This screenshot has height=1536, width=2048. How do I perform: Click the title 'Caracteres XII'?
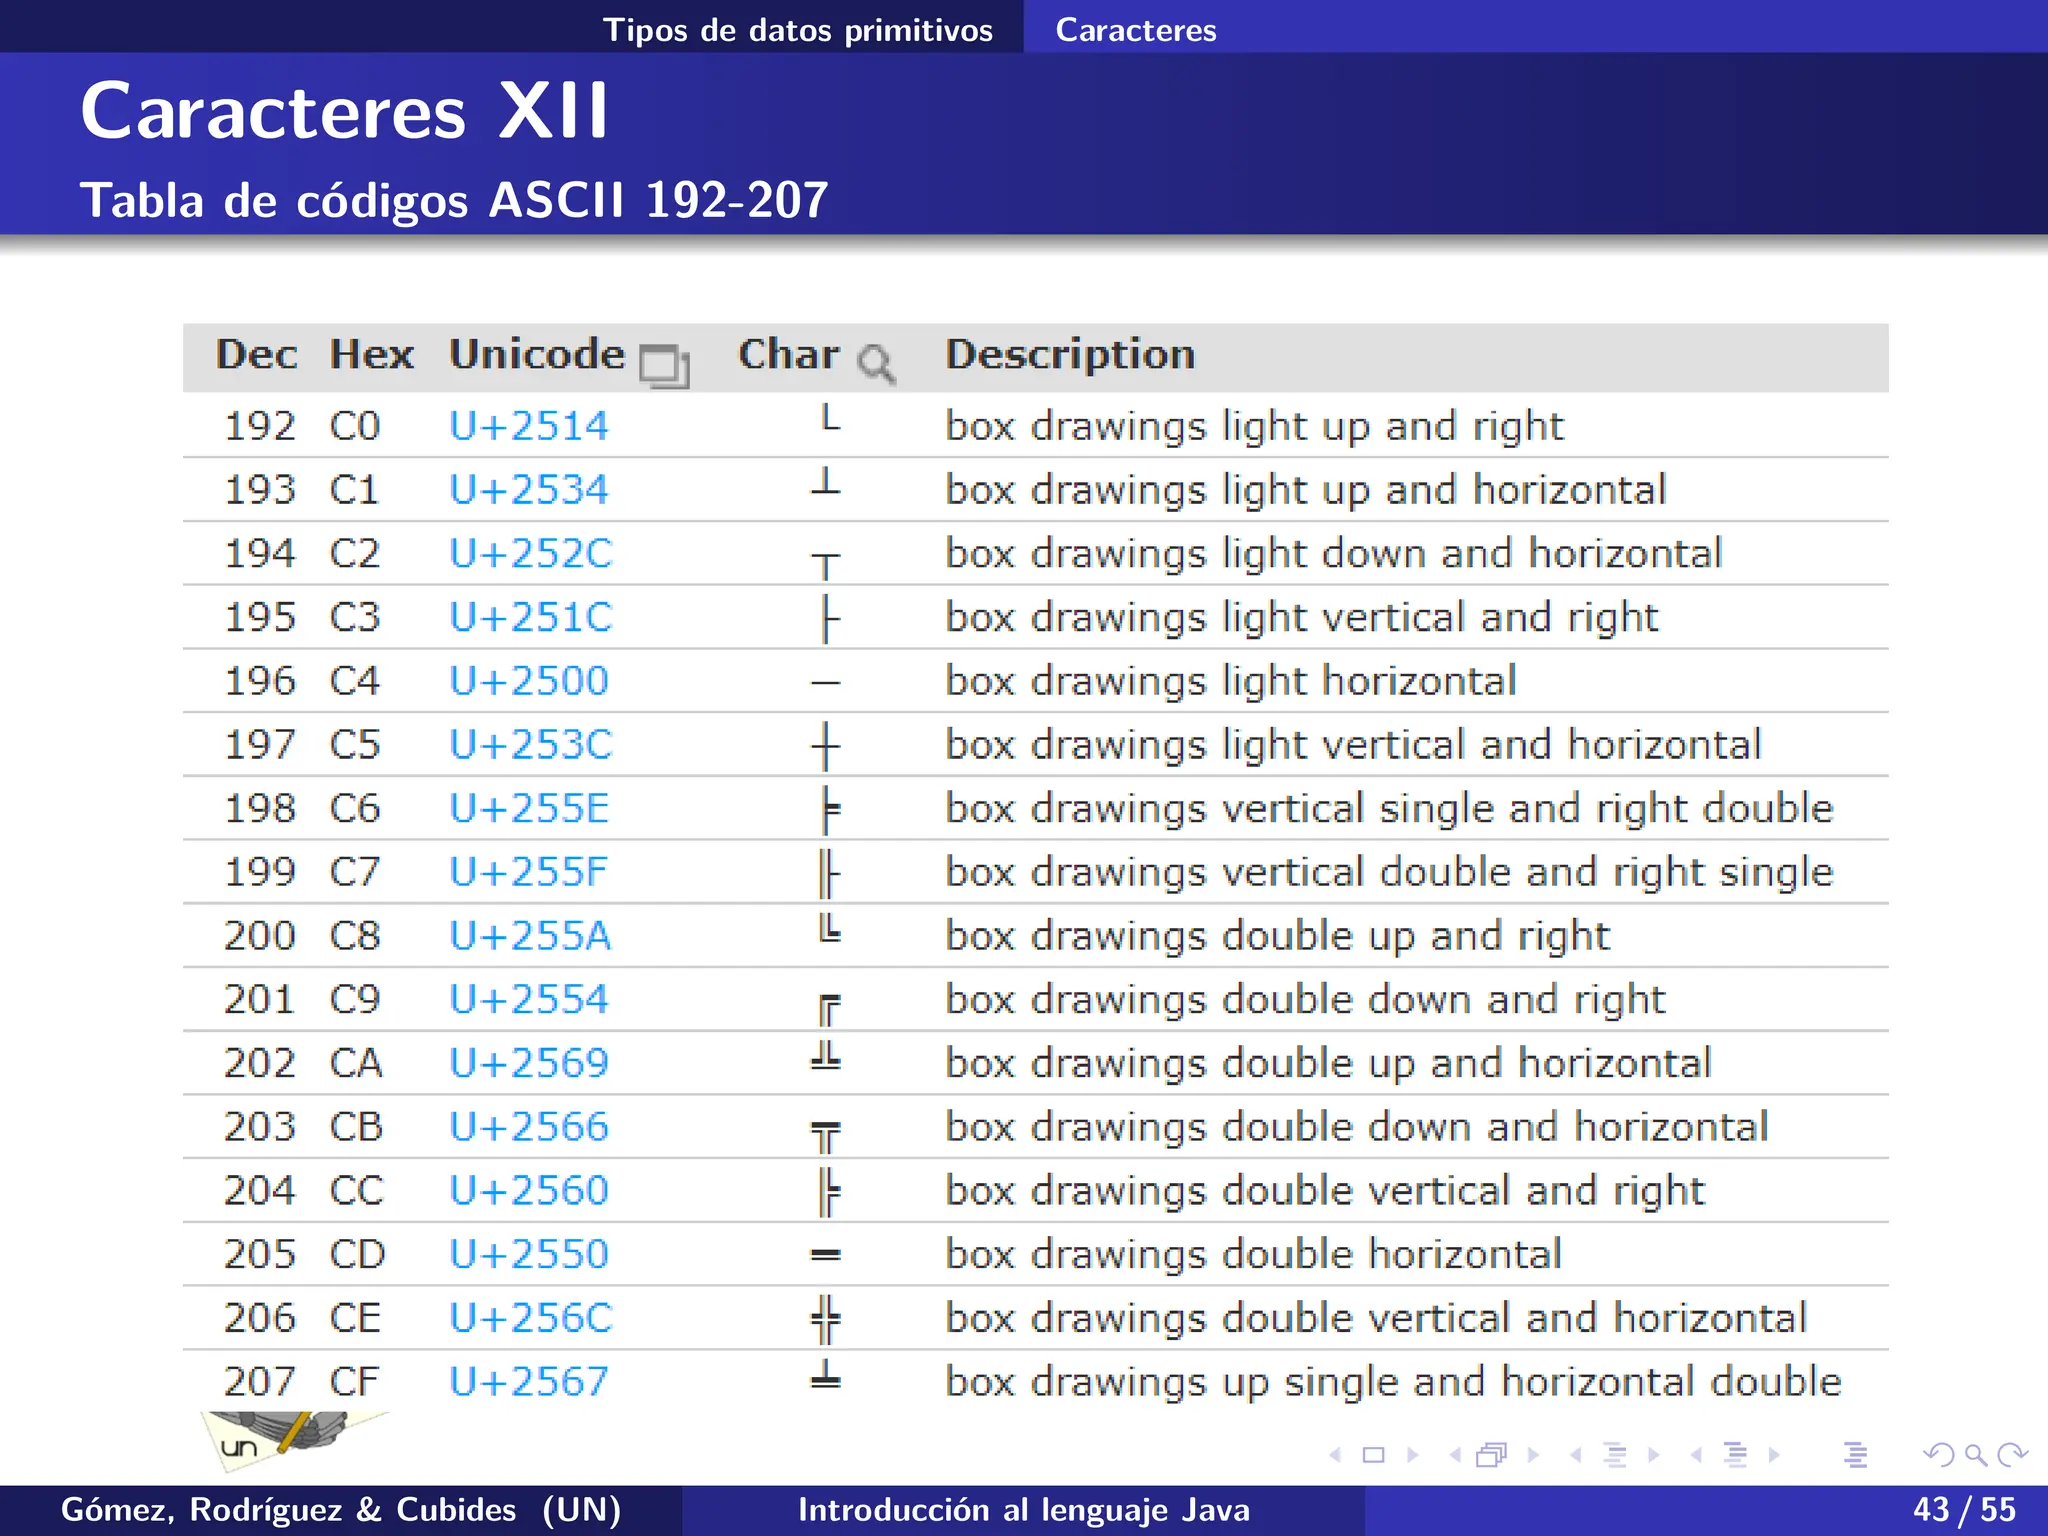(x=345, y=111)
